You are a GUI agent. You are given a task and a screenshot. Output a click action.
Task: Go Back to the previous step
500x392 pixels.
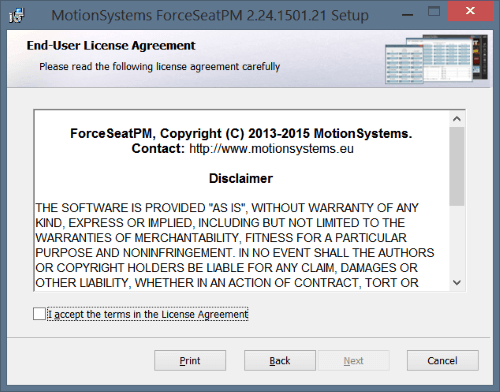280,360
